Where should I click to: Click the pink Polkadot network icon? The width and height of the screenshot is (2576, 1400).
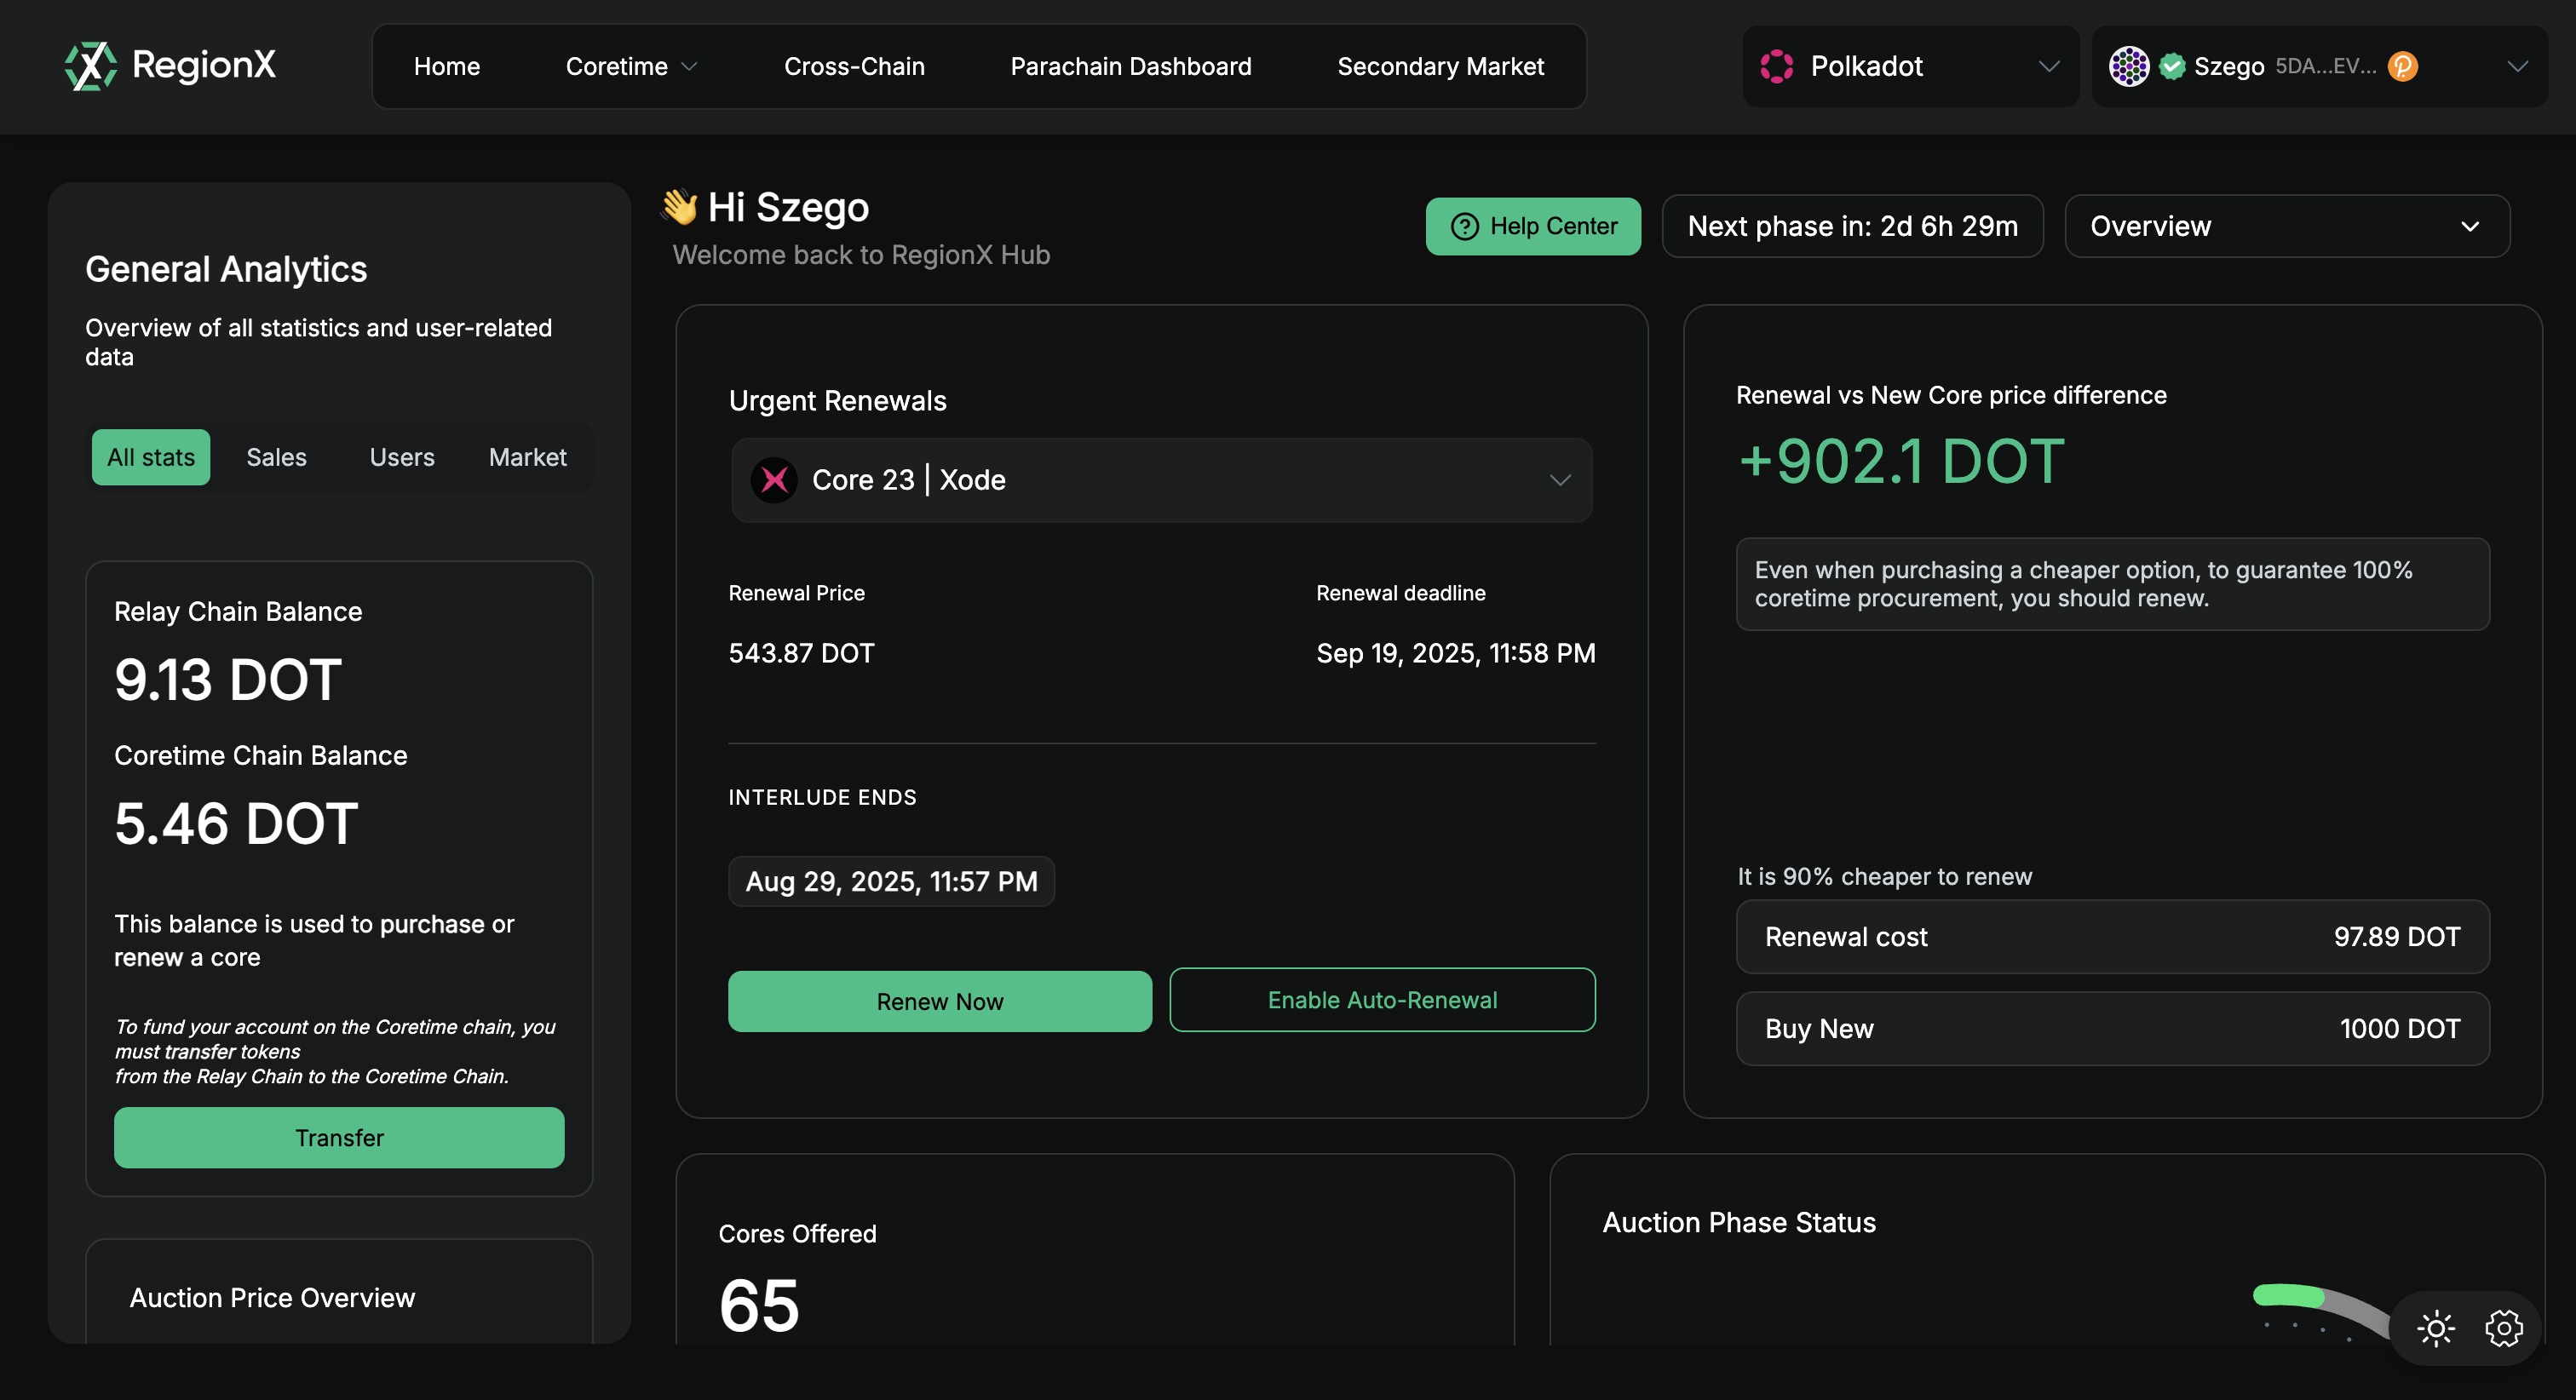[1777, 66]
